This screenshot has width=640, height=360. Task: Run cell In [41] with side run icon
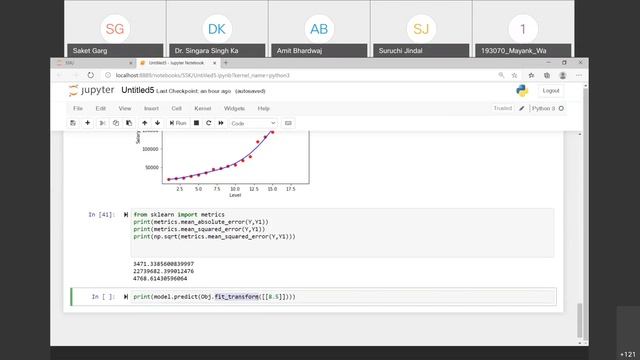click(126, 215)
